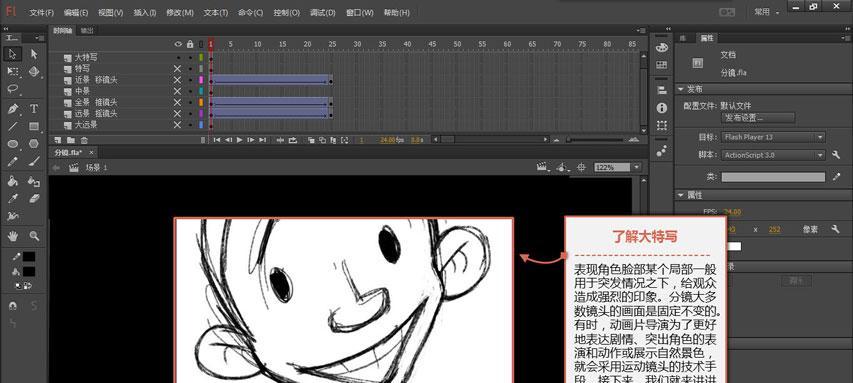Select the Oval tool

13,144
